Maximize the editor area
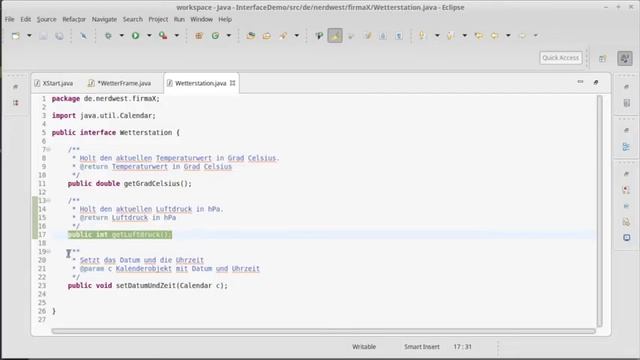The image size is (640, 360). click(x=596, y=82)
